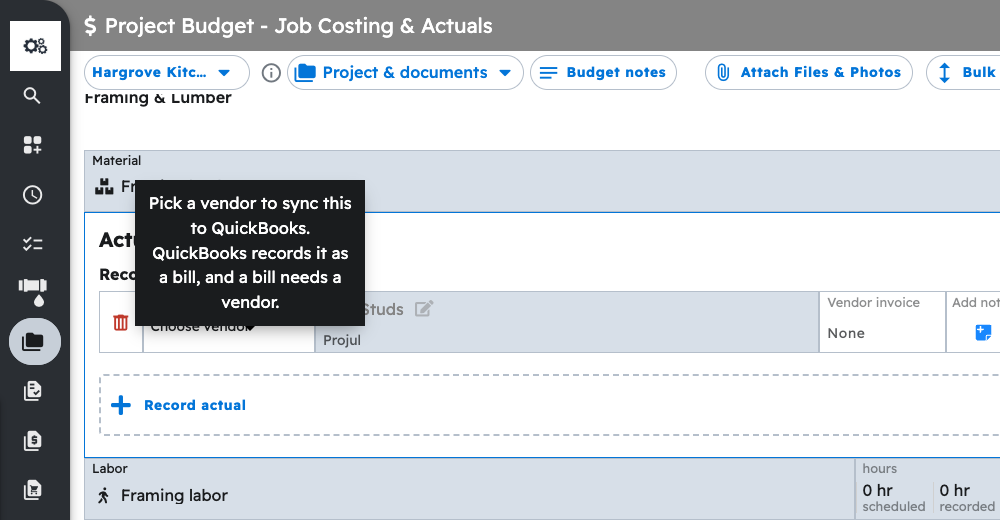Select the highlighted projects folder sidebar icon
Viewport: 1000px width, 520px height.
pyautogui.click(x=35, y=342)
